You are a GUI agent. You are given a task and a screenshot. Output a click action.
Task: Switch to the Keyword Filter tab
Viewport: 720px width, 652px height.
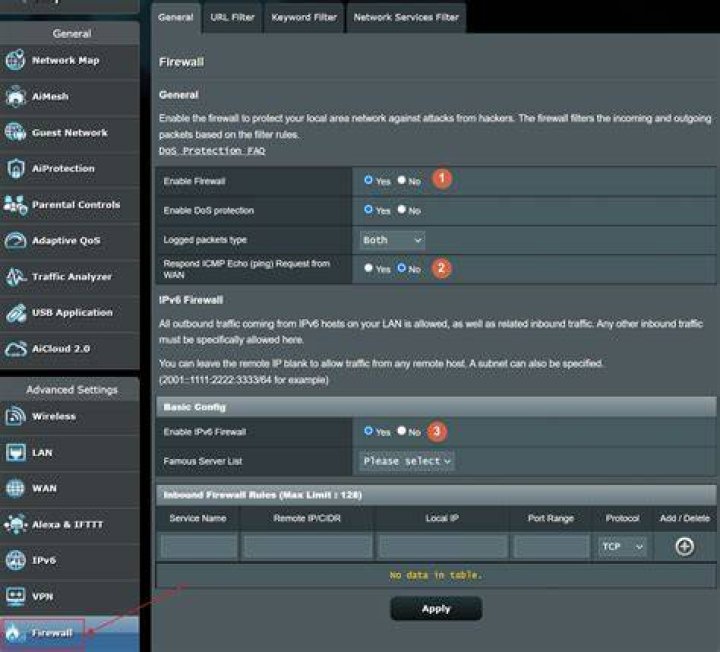pyautogui.click(x=304, y=17)
